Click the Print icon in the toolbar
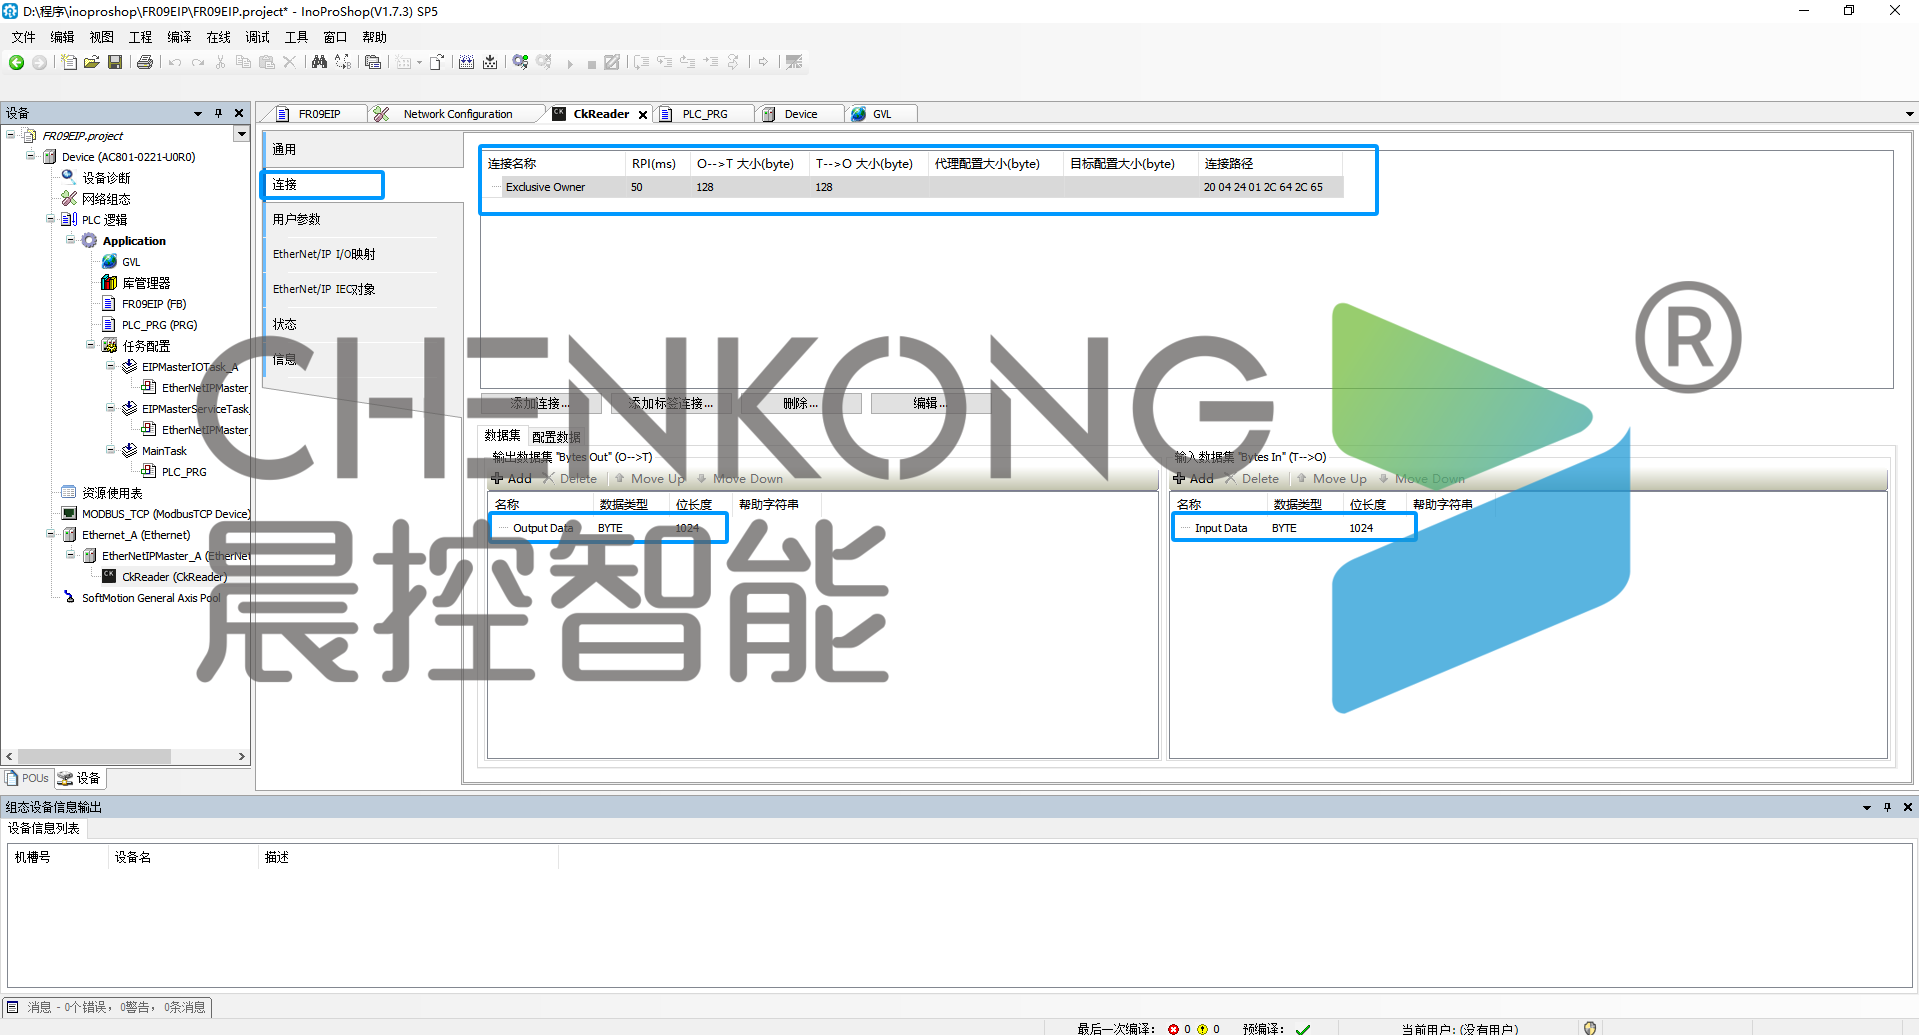The image size is (1919, 1035). pyautogui.click(x=145, y=62)
